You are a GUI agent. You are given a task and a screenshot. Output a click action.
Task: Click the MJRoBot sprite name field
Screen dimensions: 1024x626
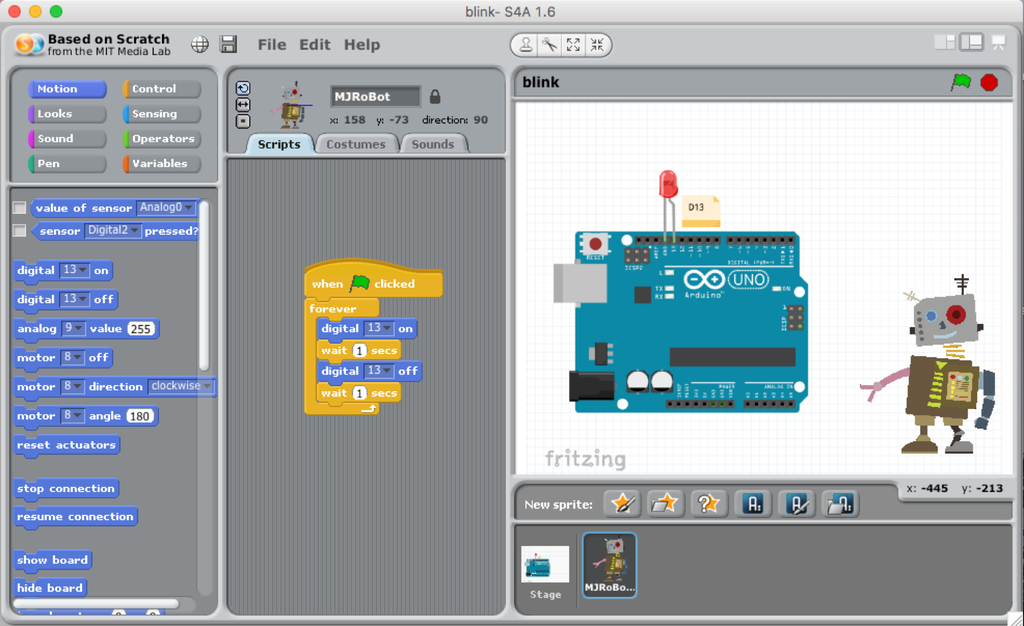tap(375, 97)
